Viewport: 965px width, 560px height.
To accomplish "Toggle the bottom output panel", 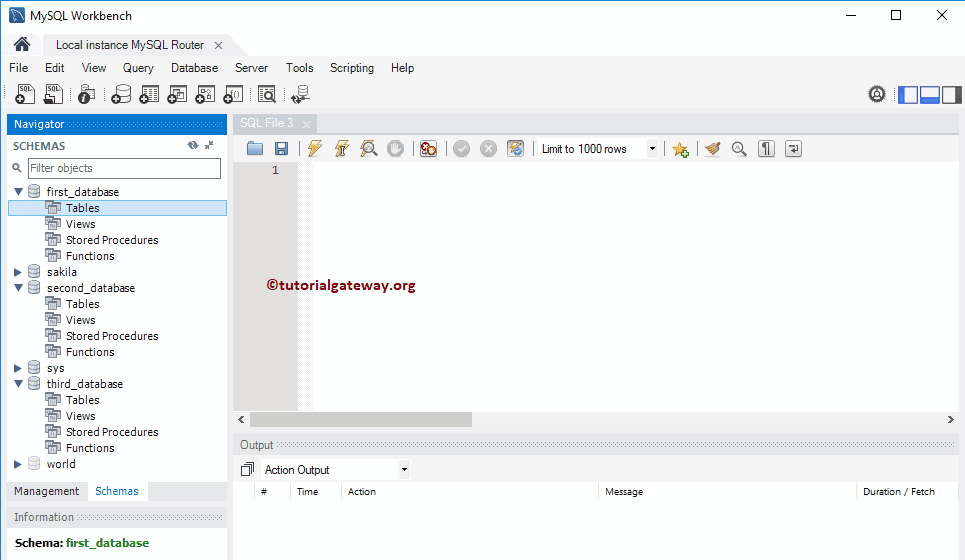I will tap(929, 95).
